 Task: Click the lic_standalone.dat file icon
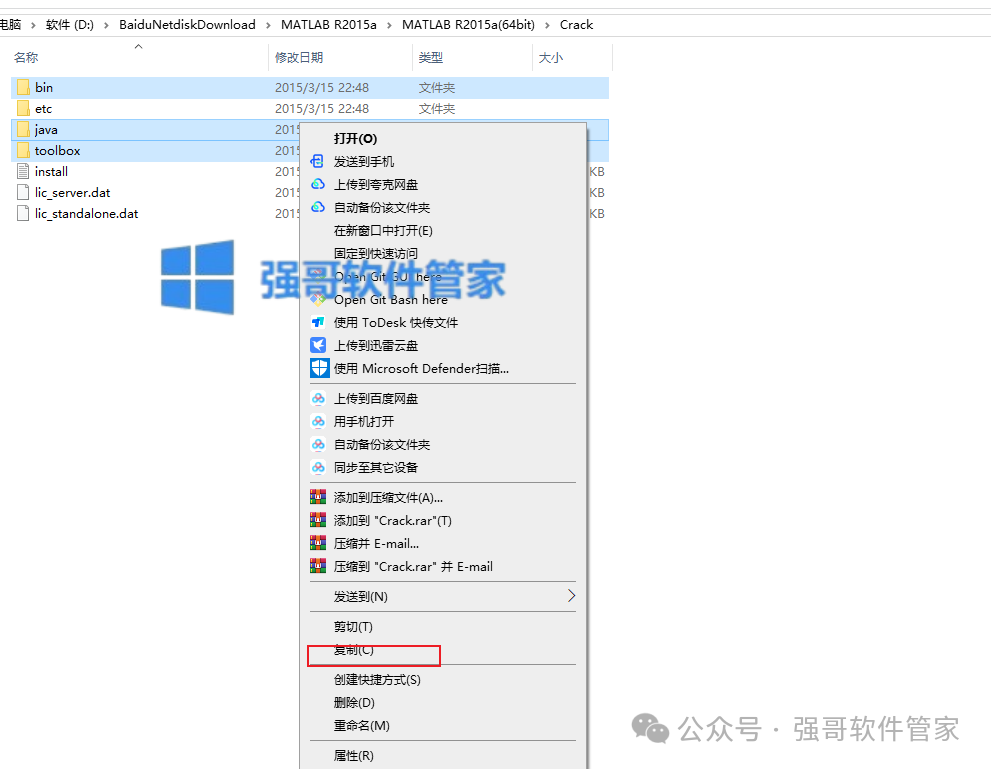click(x=23, y=214)
